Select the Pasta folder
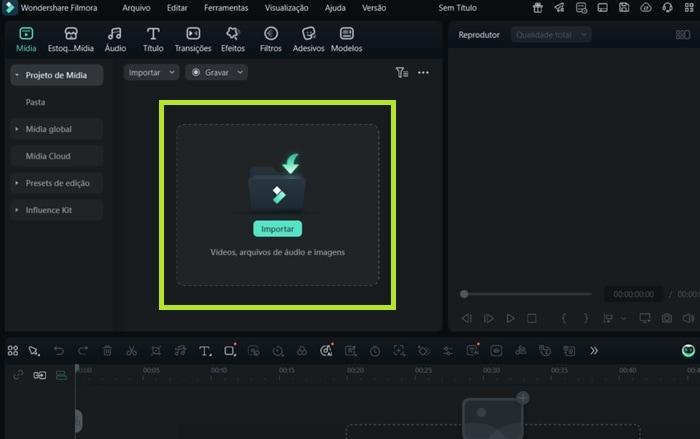 pos(35,102)
